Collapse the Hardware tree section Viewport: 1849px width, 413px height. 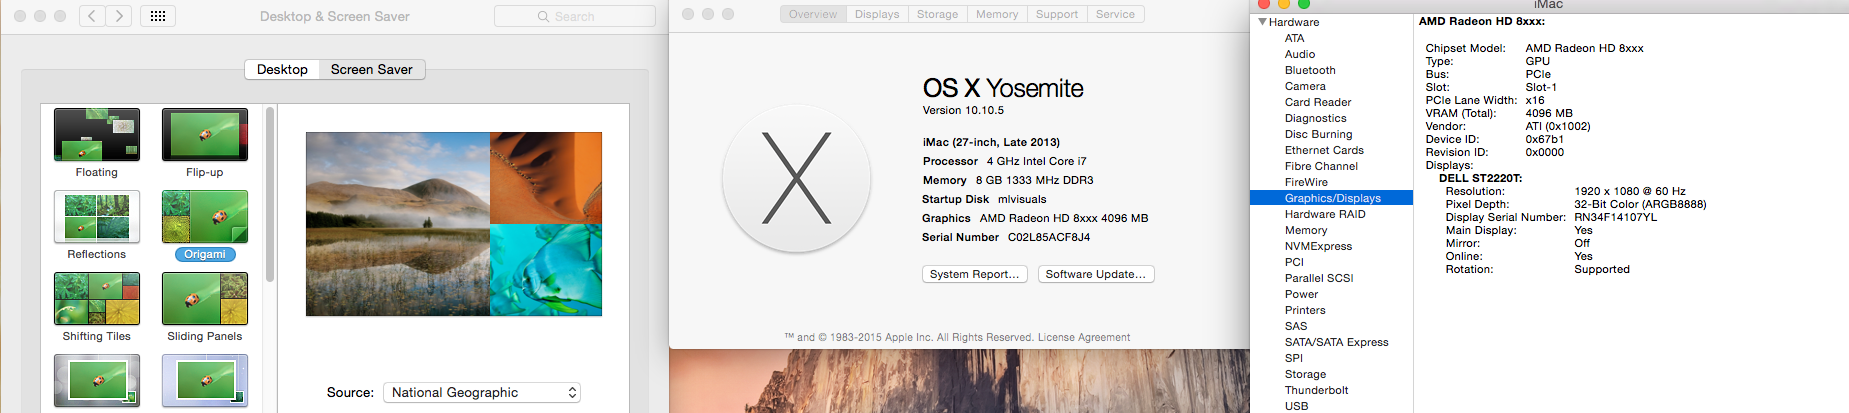click(x=1263, y=22)
